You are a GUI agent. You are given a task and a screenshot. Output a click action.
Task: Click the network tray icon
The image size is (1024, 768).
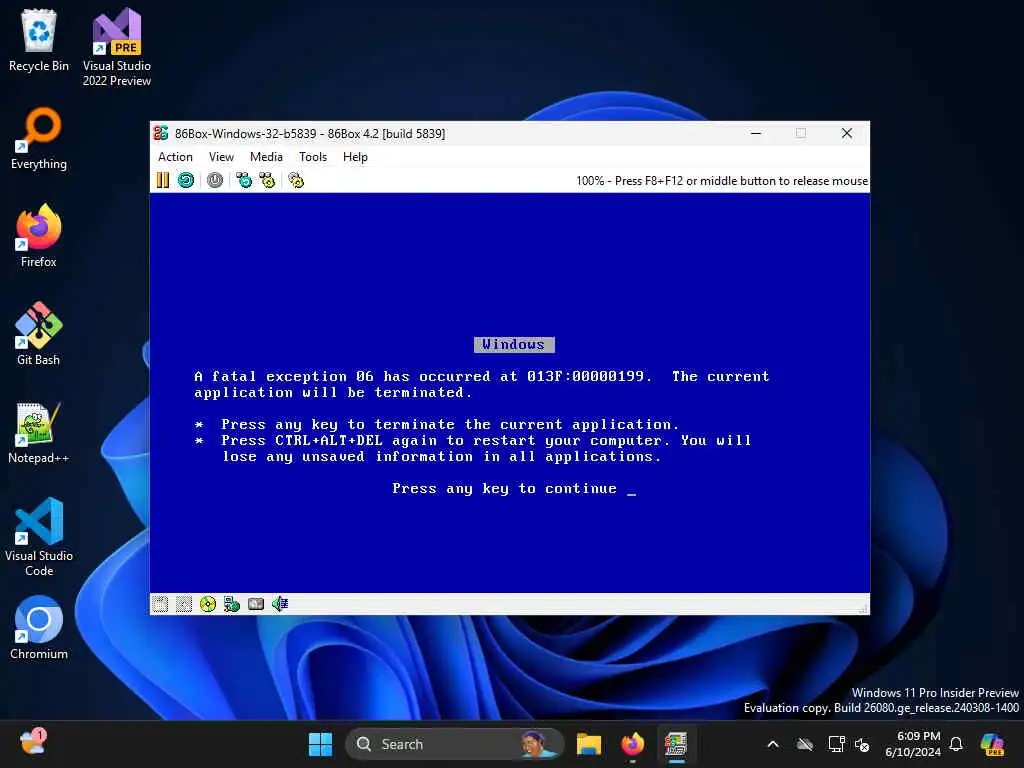(x=836, y=744)
